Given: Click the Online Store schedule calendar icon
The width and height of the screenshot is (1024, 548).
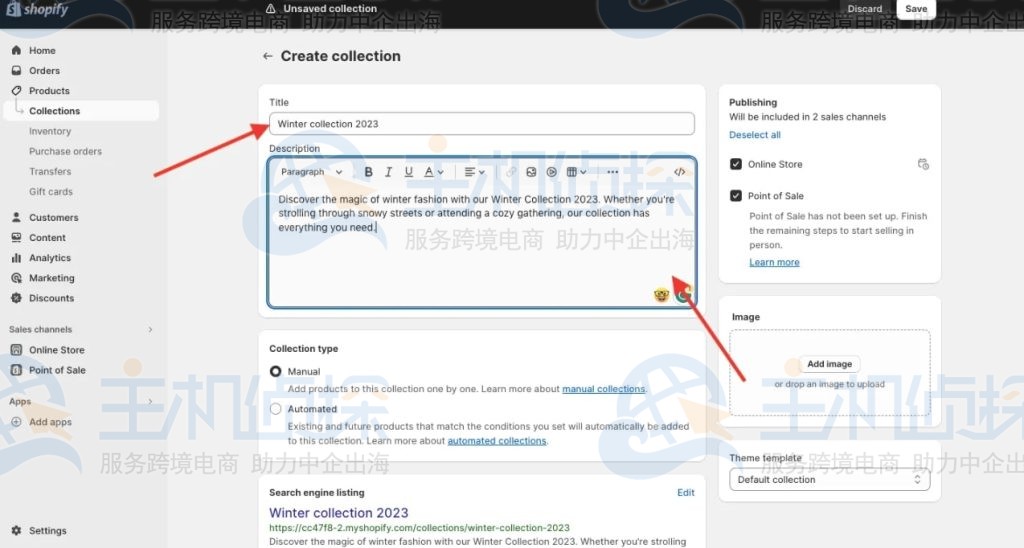Looking at the screenshot, I should point(923,164).
